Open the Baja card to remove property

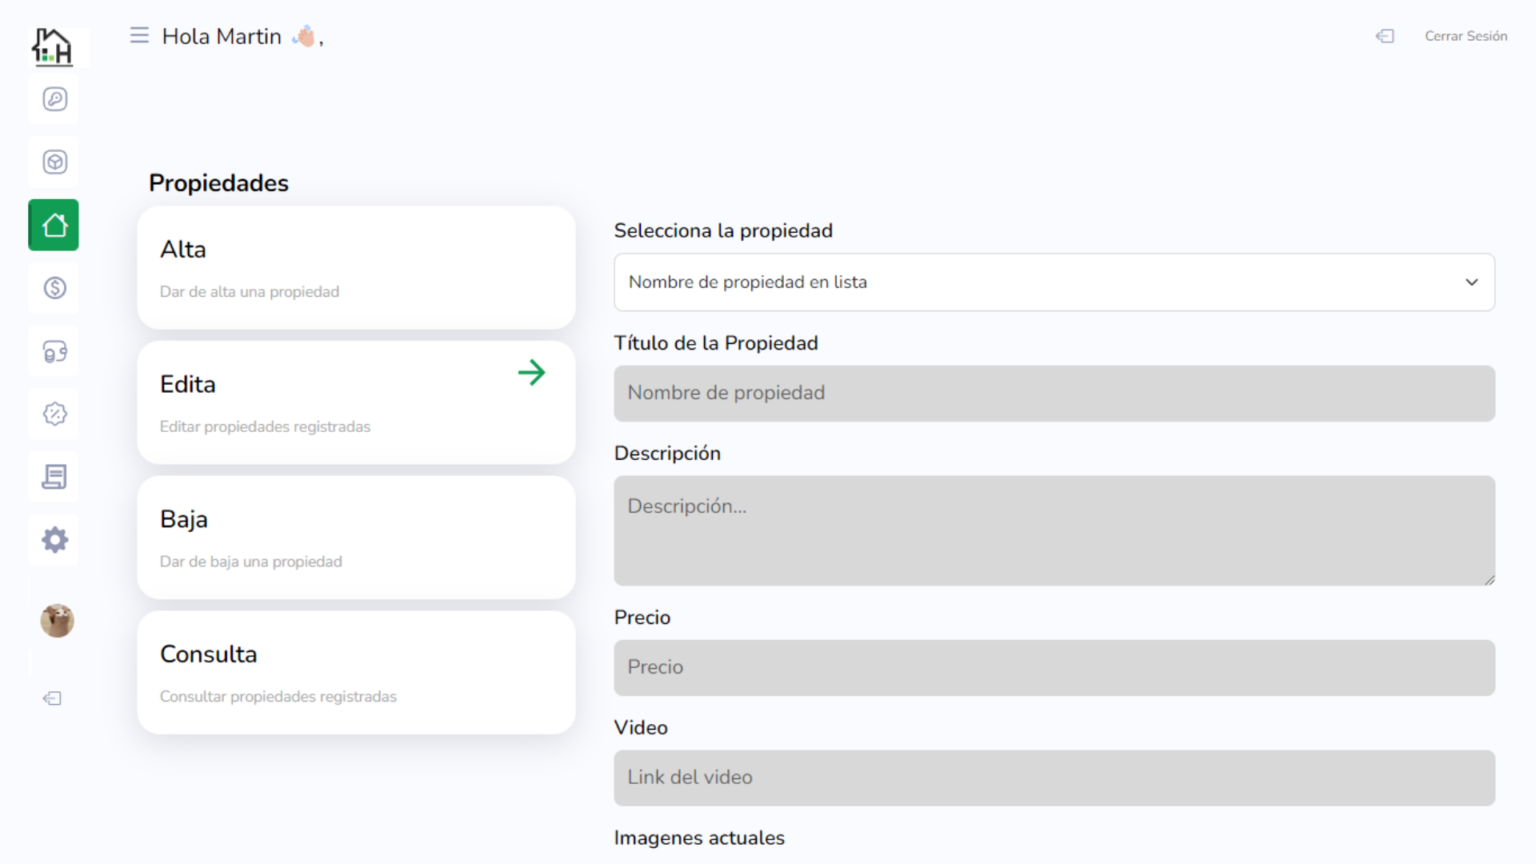click(x=356, y=538)
